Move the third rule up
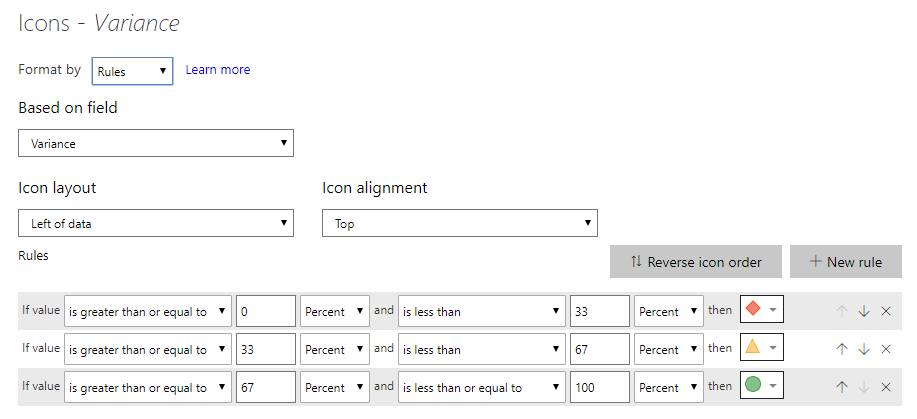 point(842,387)
